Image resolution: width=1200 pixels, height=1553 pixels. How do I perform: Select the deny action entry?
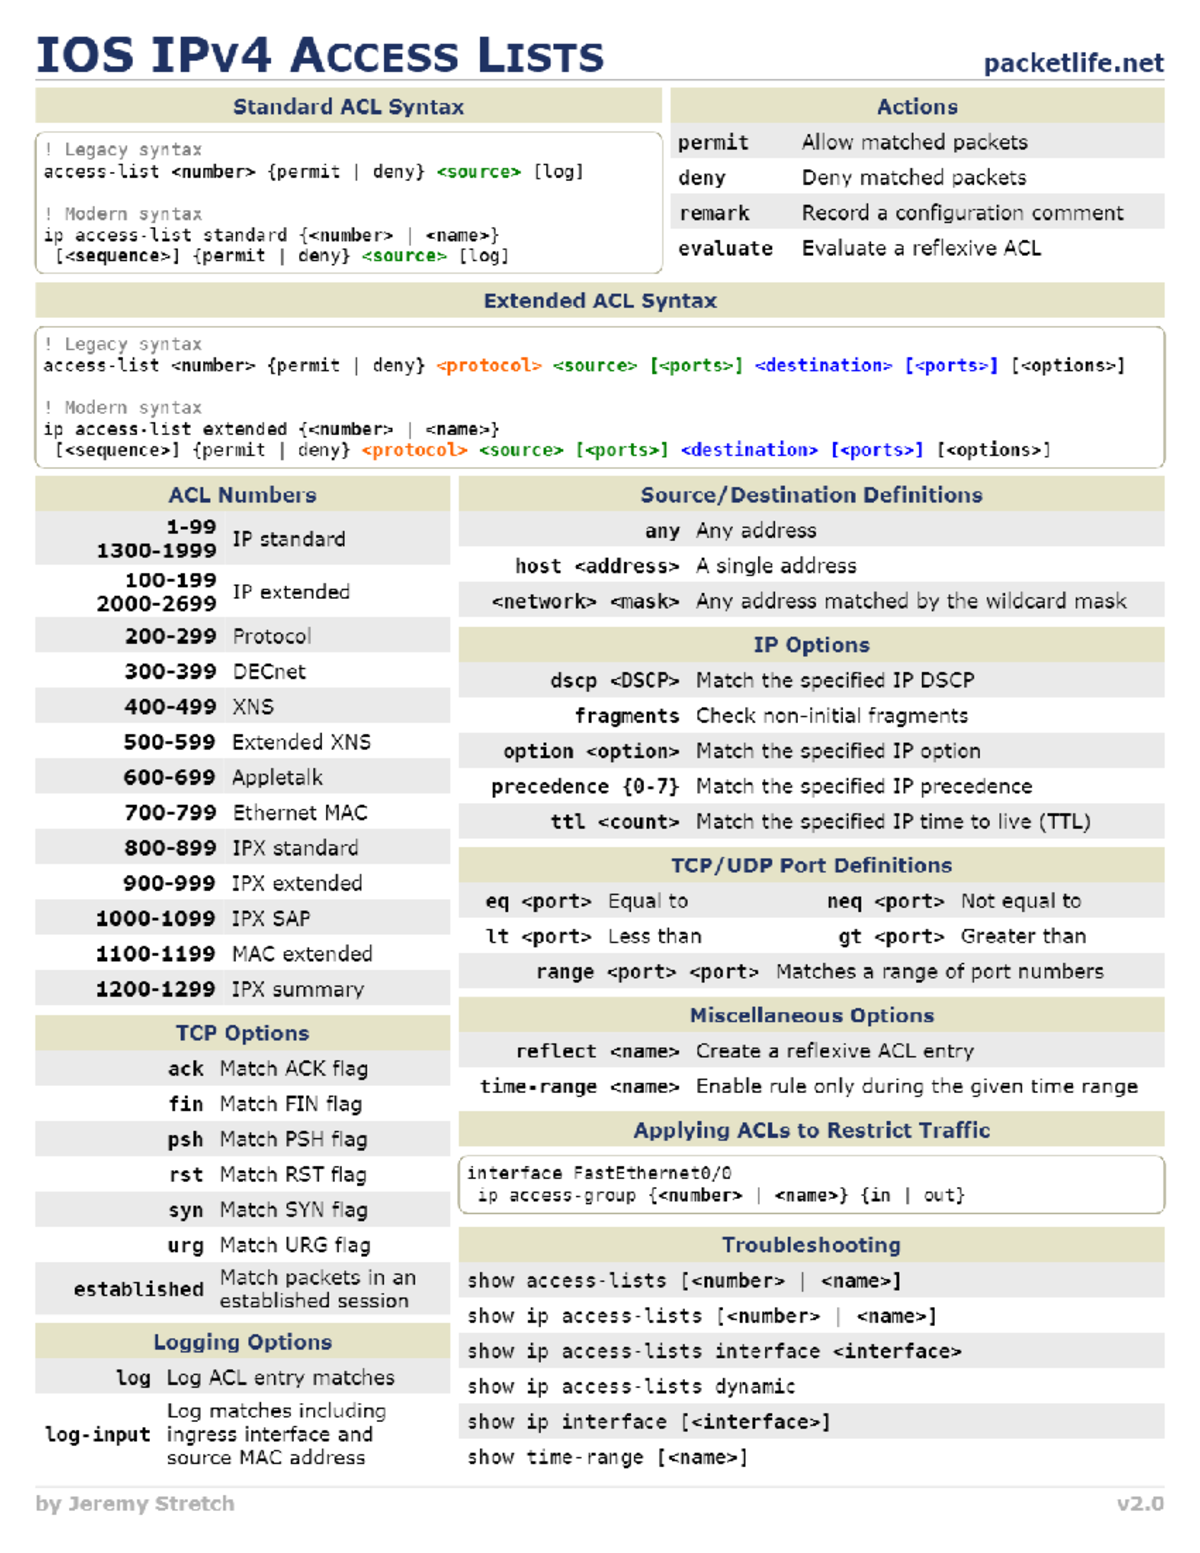[702, 177]
